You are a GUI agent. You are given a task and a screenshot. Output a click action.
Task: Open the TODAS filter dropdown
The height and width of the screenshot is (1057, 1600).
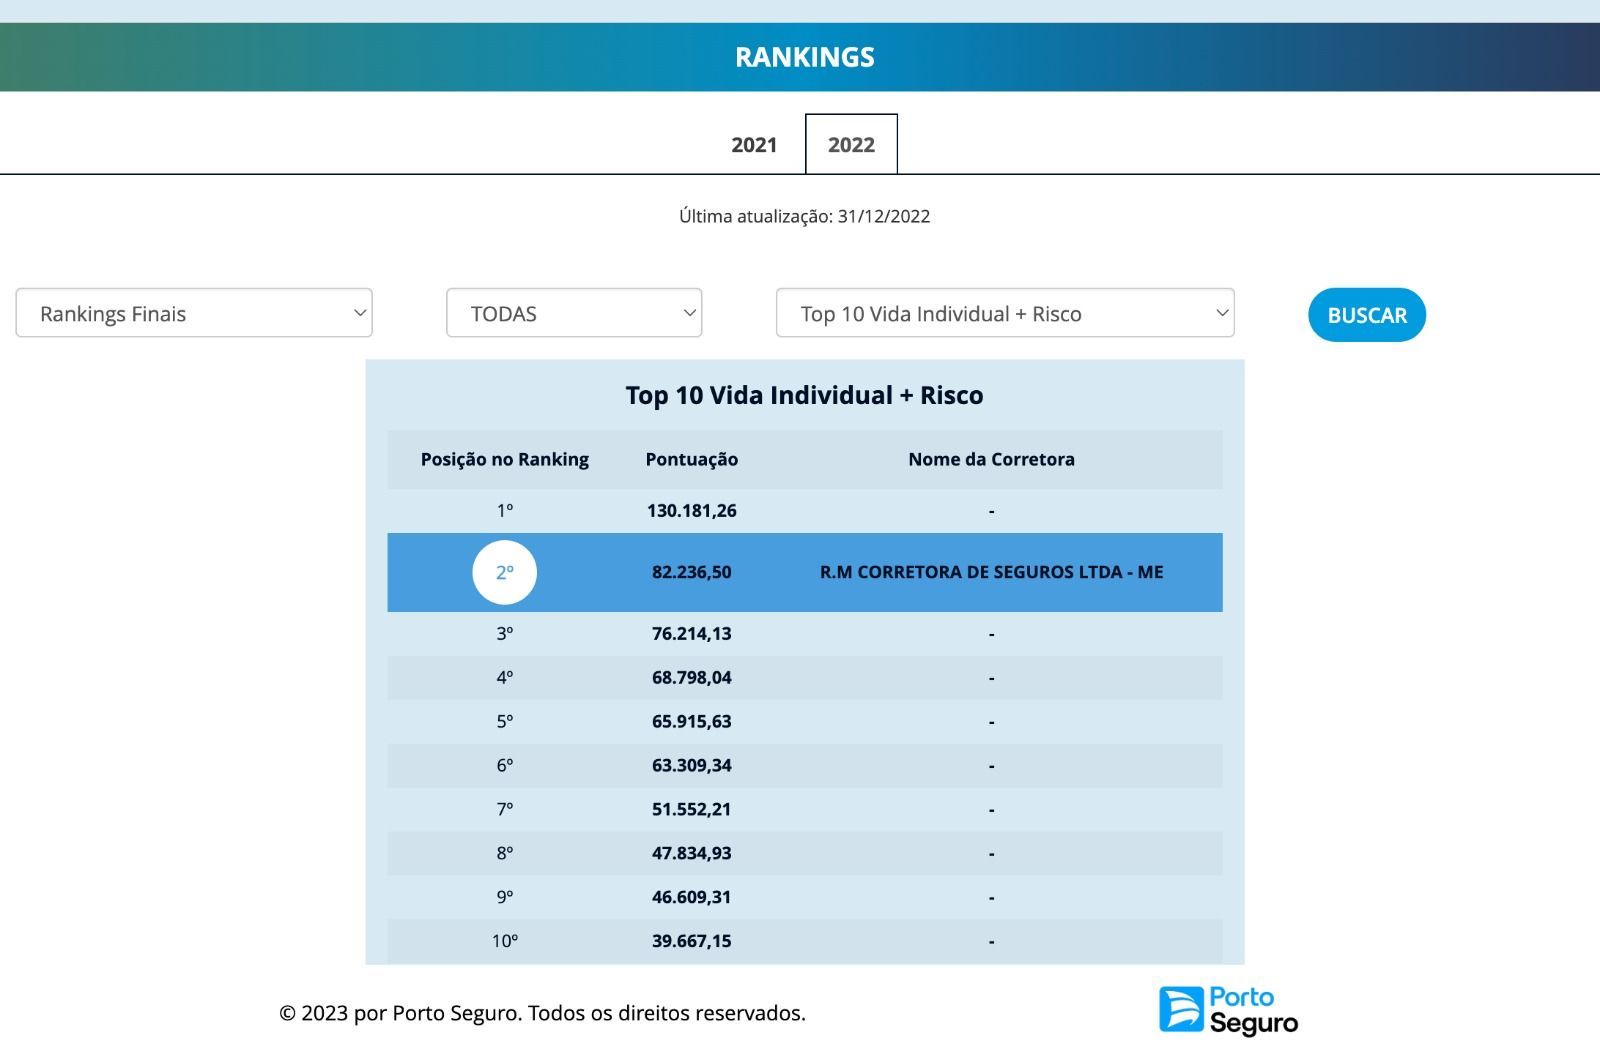[574, 313]
